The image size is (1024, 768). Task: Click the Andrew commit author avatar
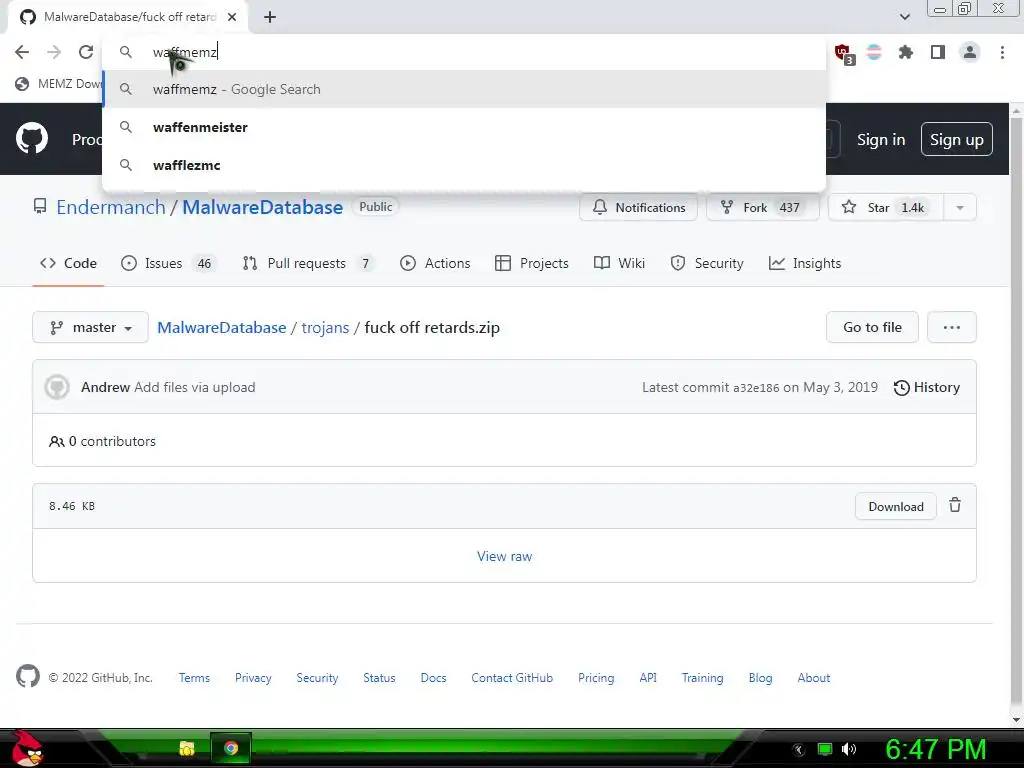57,387
